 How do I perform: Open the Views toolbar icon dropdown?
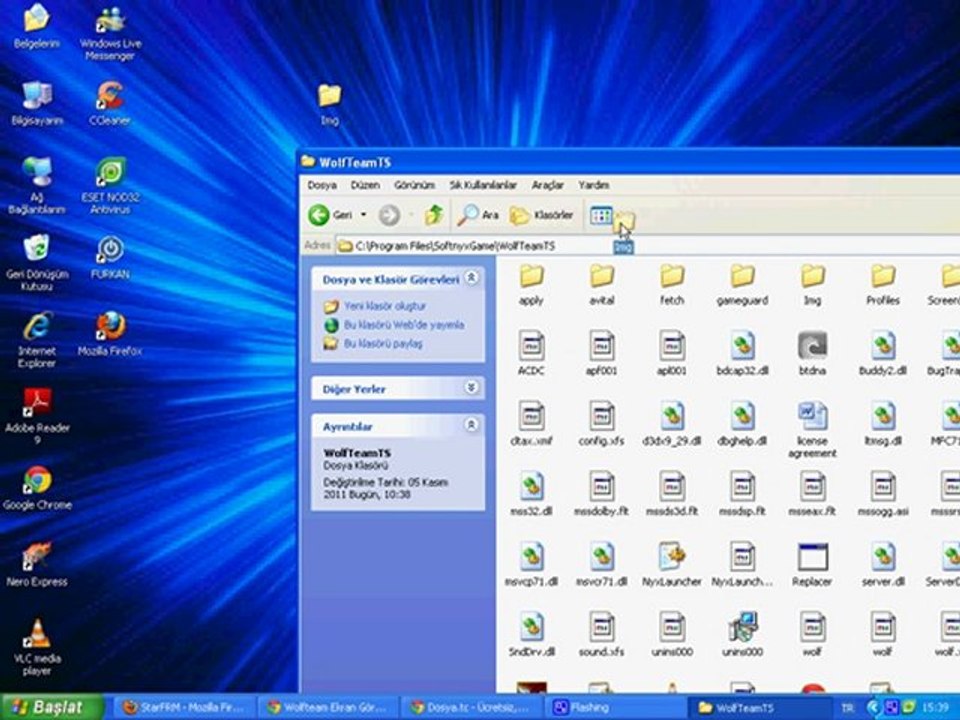pyautogui.click(x=601, y=215)
